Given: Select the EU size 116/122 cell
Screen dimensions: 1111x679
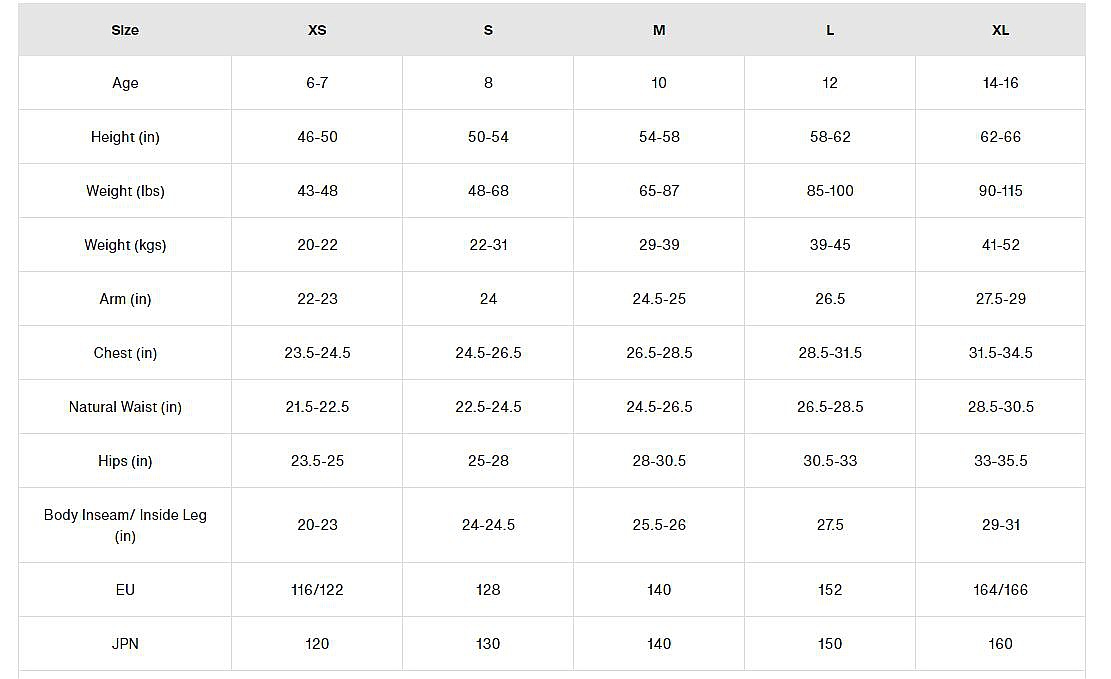Looking at the screenshot, I should point(317,590).
